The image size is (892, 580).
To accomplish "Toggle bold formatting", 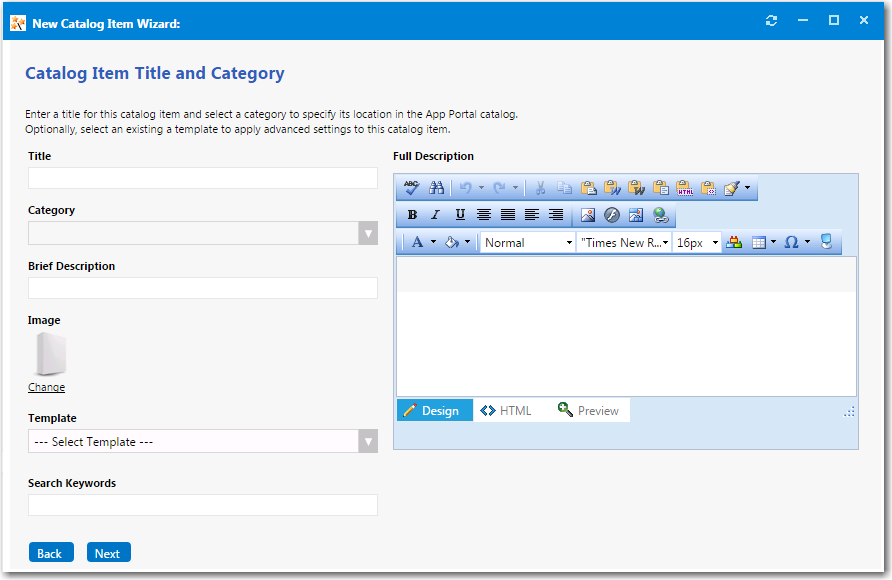I will tap(412, 215).
